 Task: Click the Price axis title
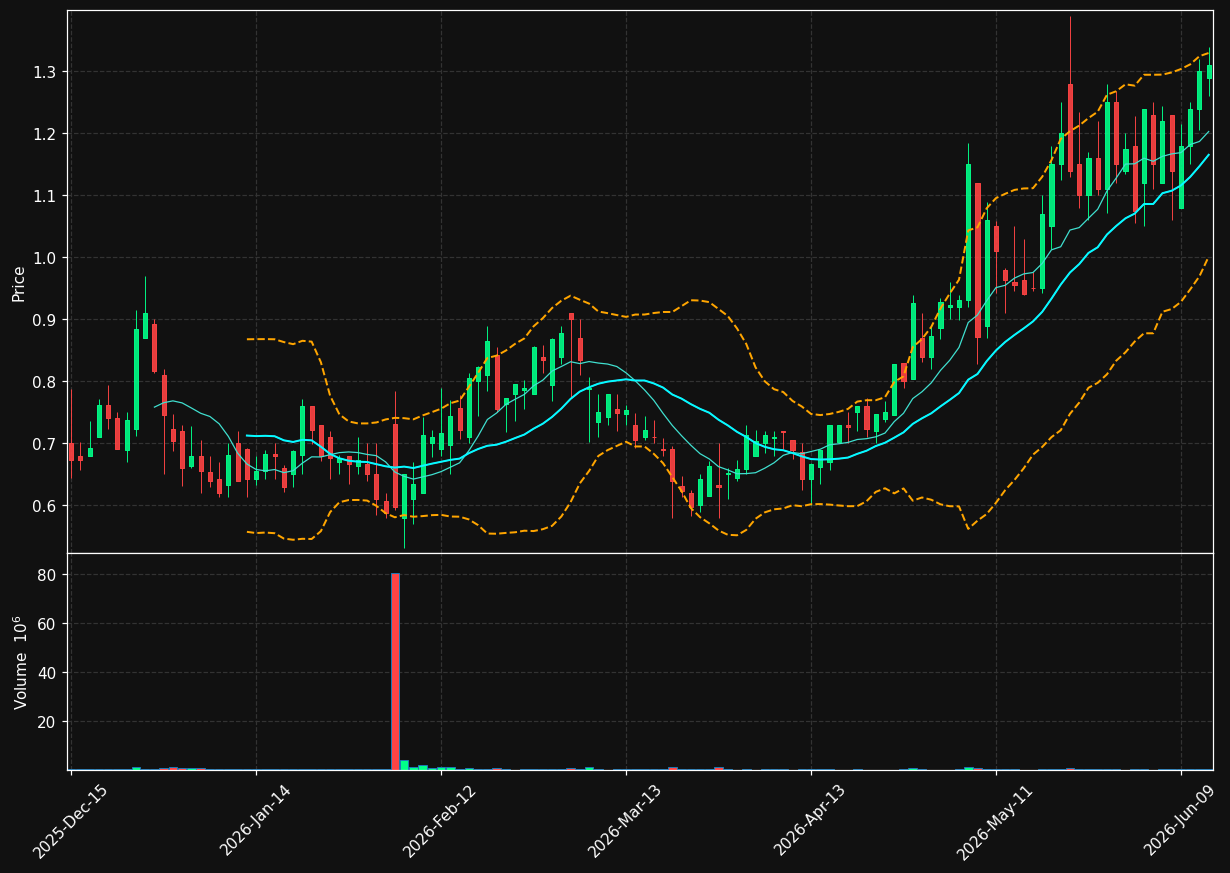tap(19, 283)
